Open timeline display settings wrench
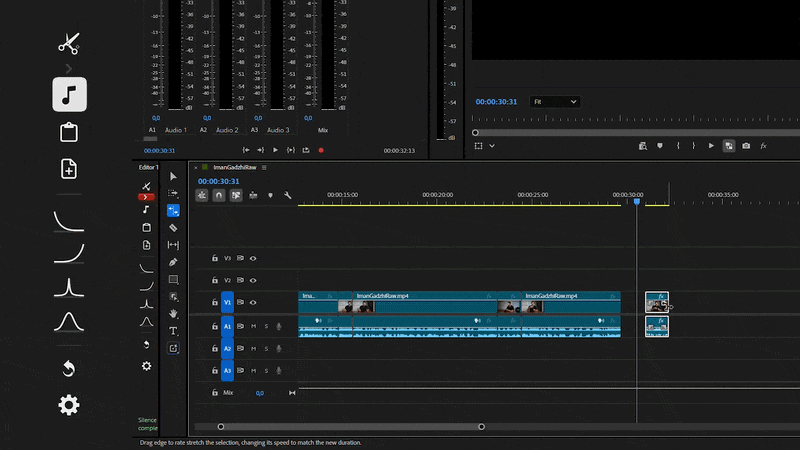The image size is (800, 450). pyautogui.click(x=287, y=195)
